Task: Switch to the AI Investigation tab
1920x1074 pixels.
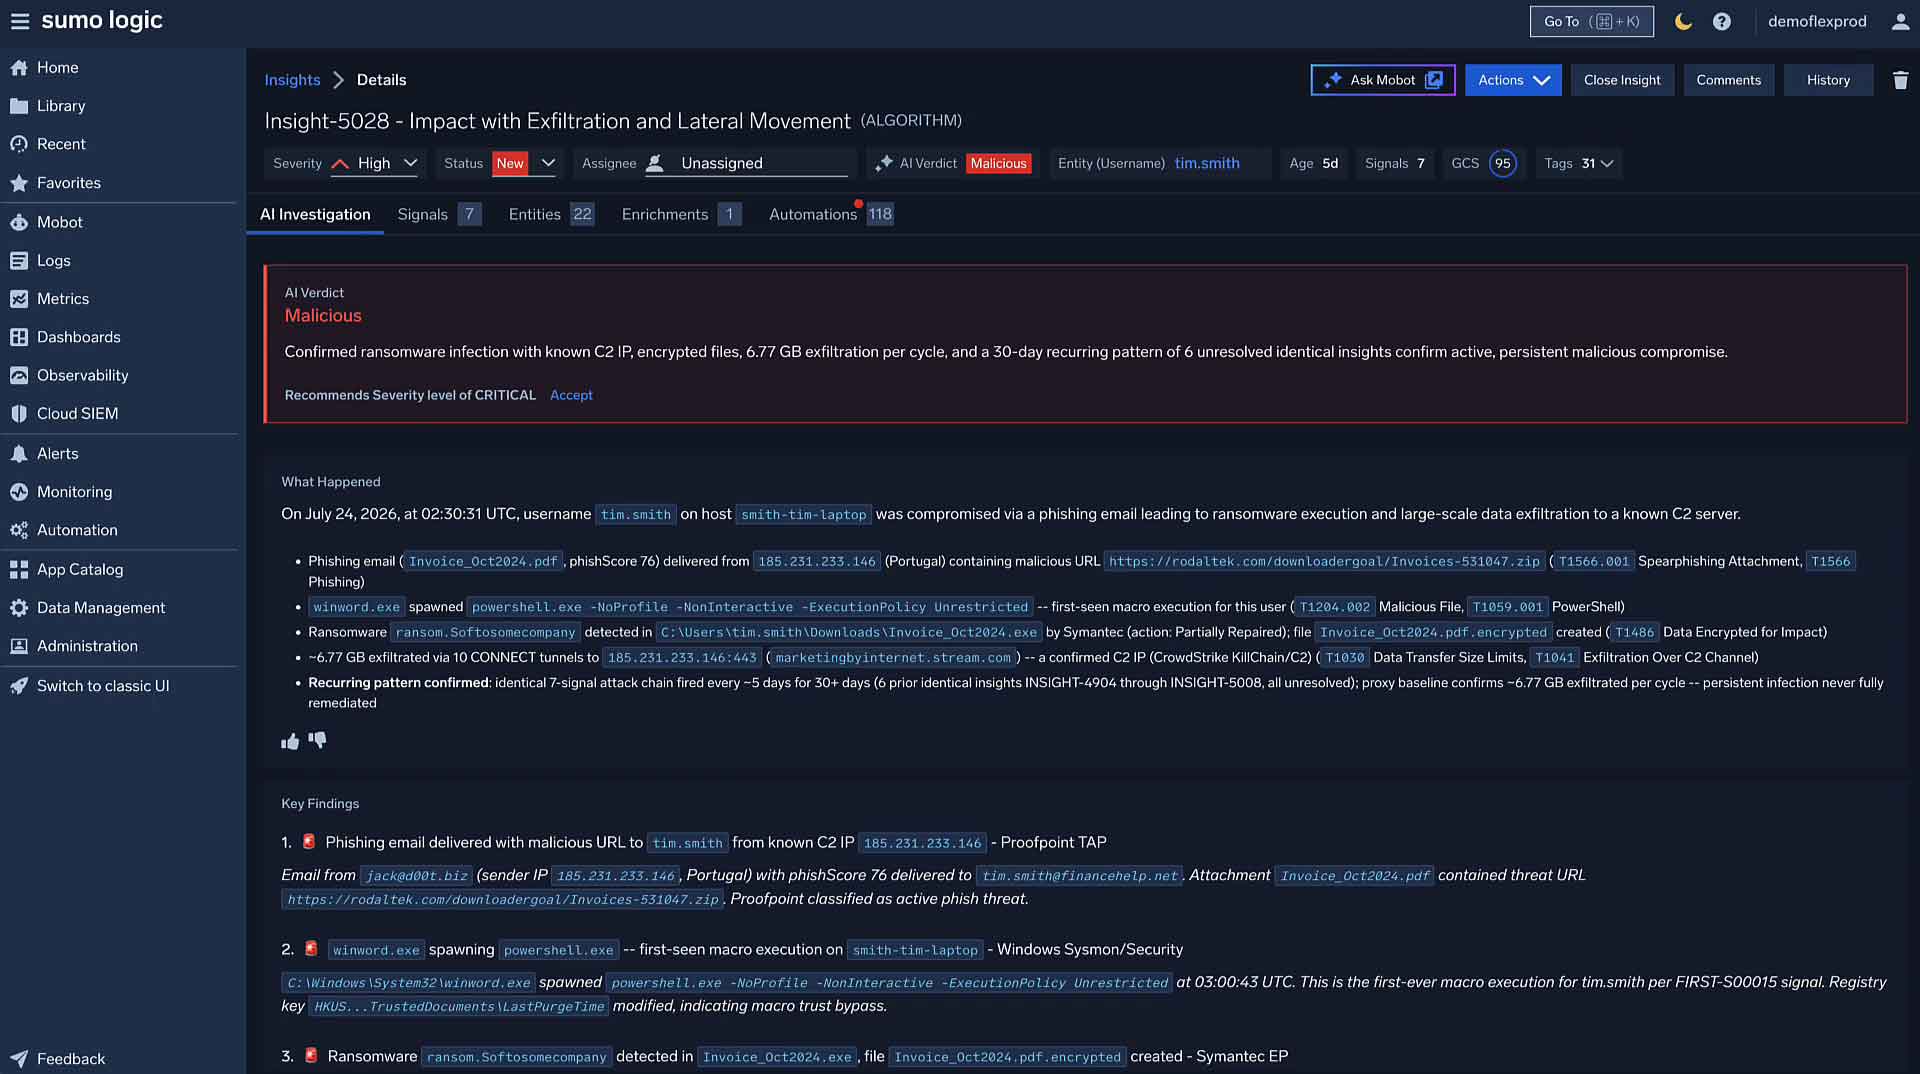Action: (x=315, y=214)
